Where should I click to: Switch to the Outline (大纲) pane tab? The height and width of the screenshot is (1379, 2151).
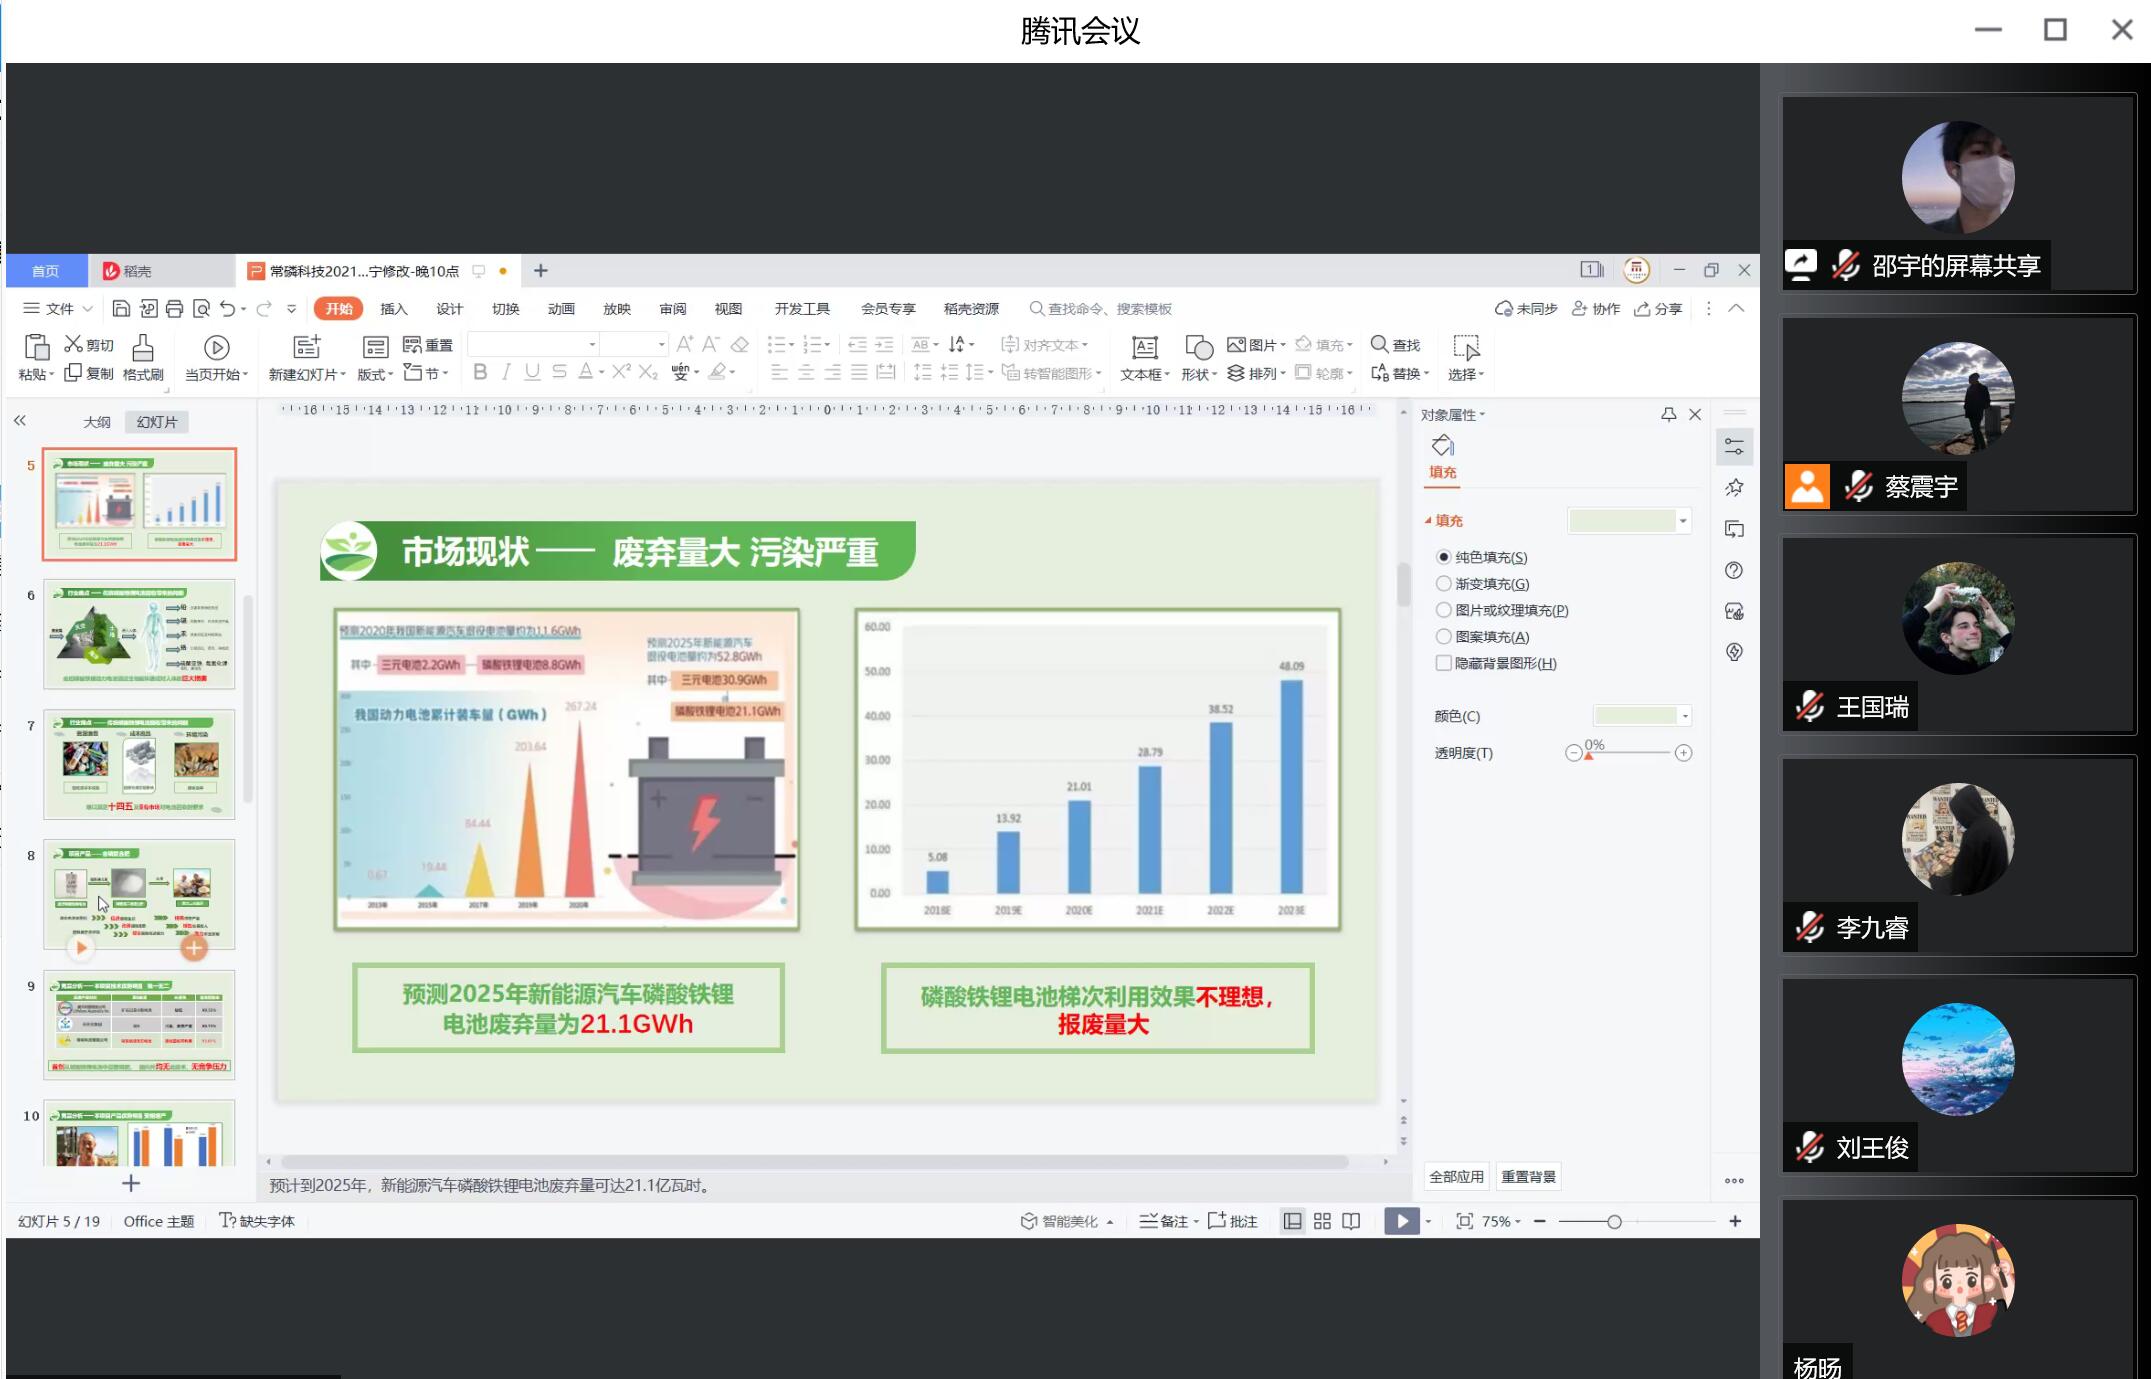[x=96, y=422]
